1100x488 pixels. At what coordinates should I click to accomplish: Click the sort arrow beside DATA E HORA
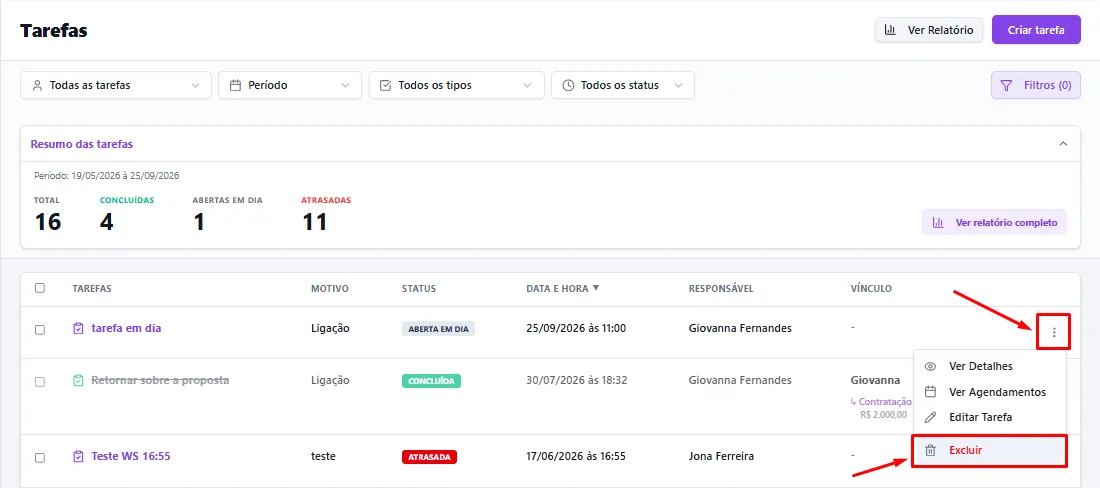(x=596, y=288)
